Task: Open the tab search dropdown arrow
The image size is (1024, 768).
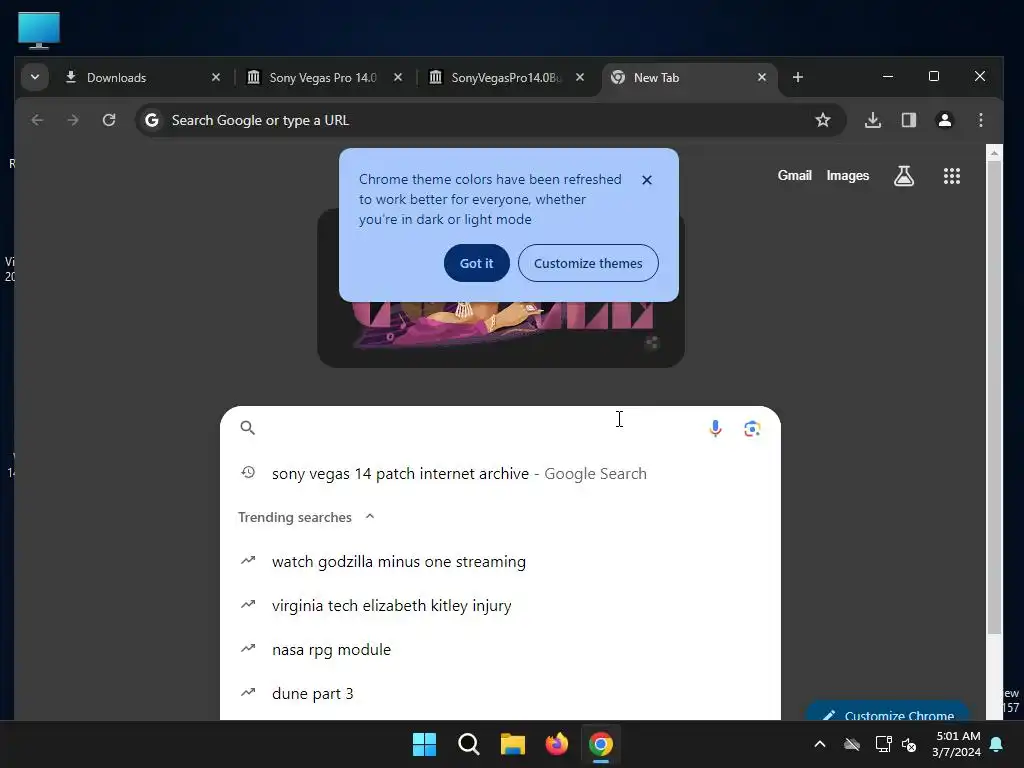Action: (x=35, y=77)
